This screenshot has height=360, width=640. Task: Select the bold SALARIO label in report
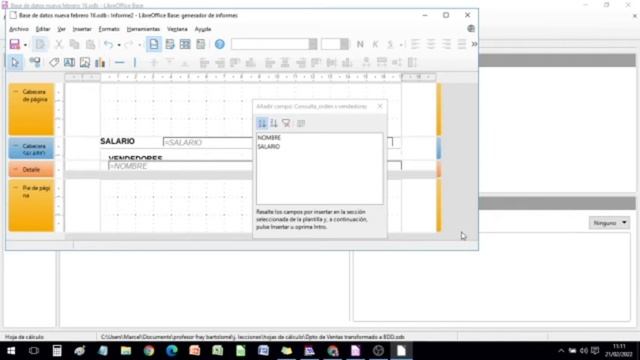118,141
